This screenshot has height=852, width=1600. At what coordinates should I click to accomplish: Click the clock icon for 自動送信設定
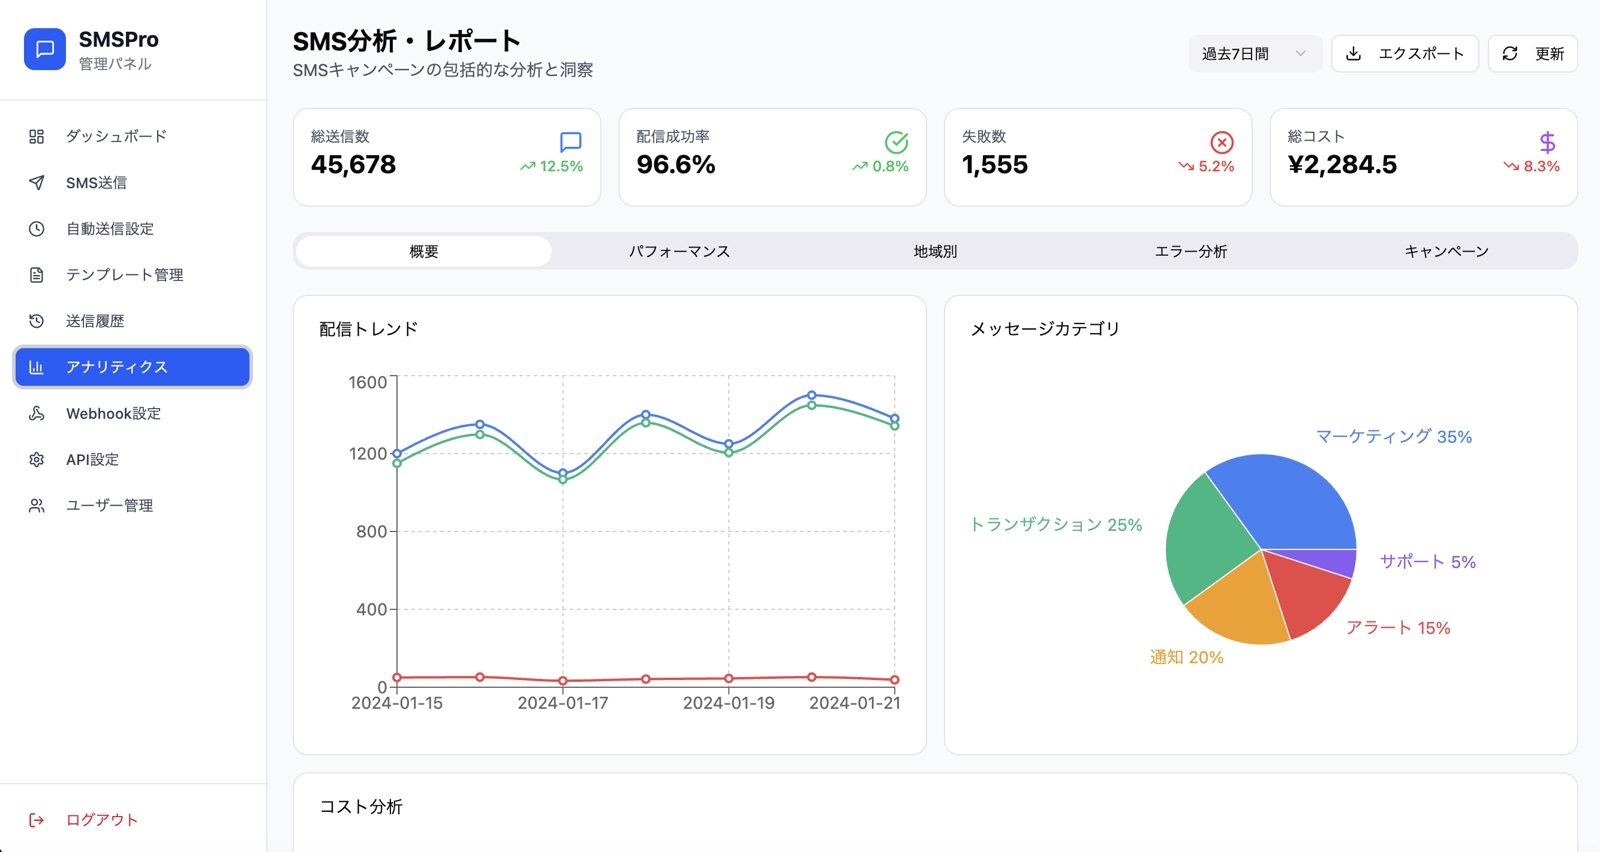pyautogui.click(x=37, y=229)
